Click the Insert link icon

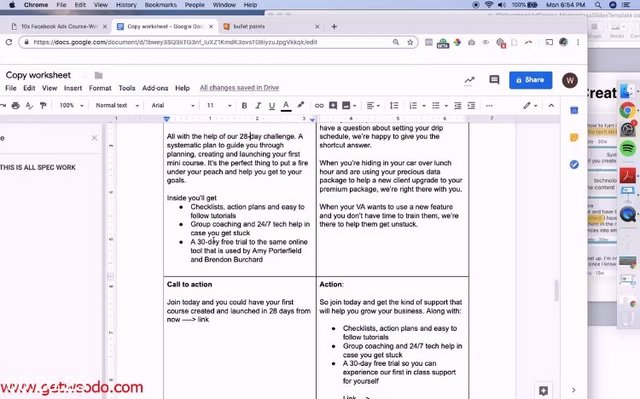pos(319,106)
